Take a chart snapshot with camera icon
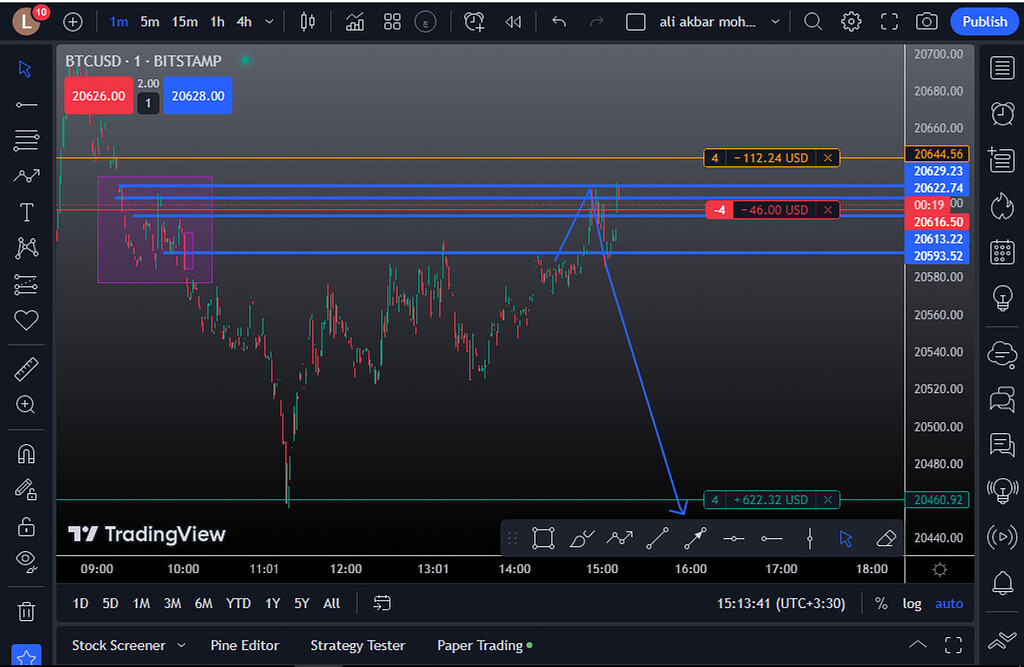 coord(927,21)
